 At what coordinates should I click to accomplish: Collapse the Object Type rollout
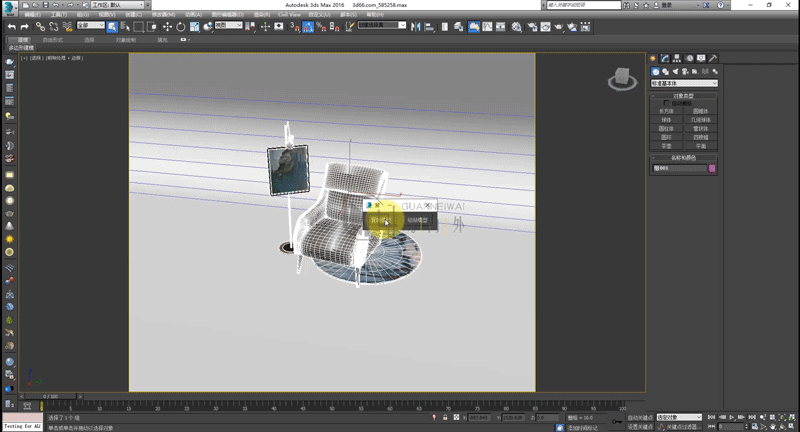pyautogui.click(x=684, y=94)
